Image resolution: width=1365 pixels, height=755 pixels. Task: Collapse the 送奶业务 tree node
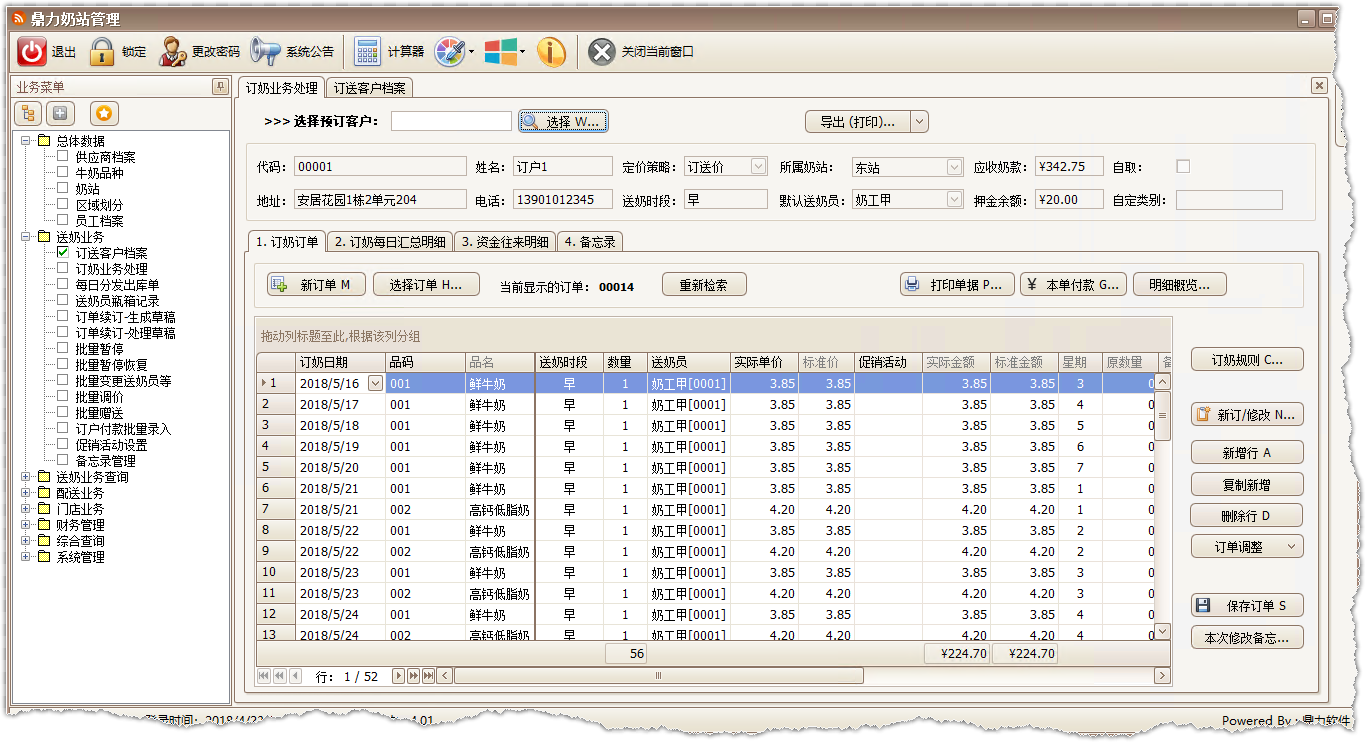25,237
